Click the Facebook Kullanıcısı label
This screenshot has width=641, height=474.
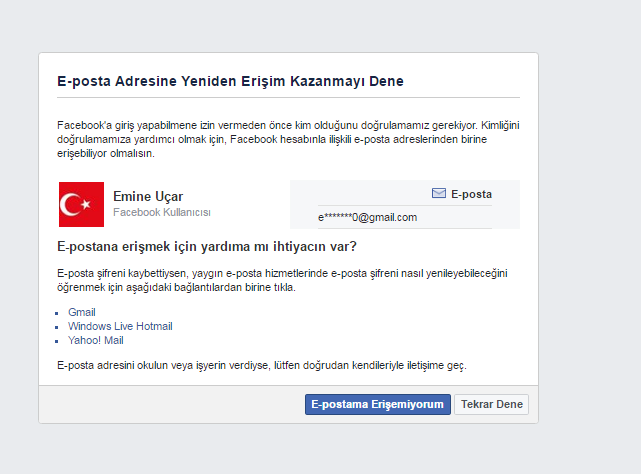[162, 212]
